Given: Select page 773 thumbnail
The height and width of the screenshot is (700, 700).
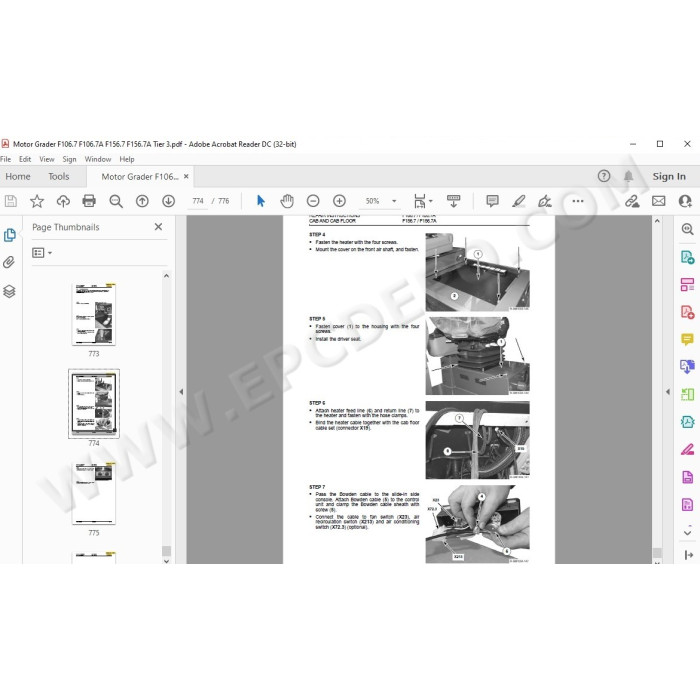Looking at the screenshot, I should point(94,314).
